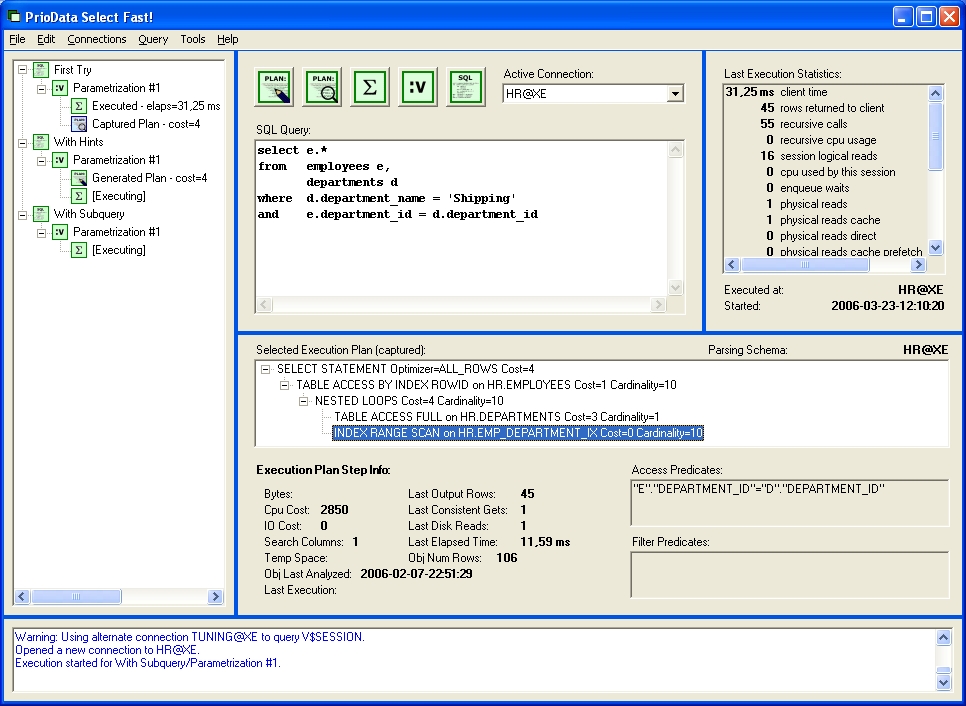Click the Generate Plan pencil toolbar icon
The height and width of the screenshot is (706, 966).
tap(274, 87)
